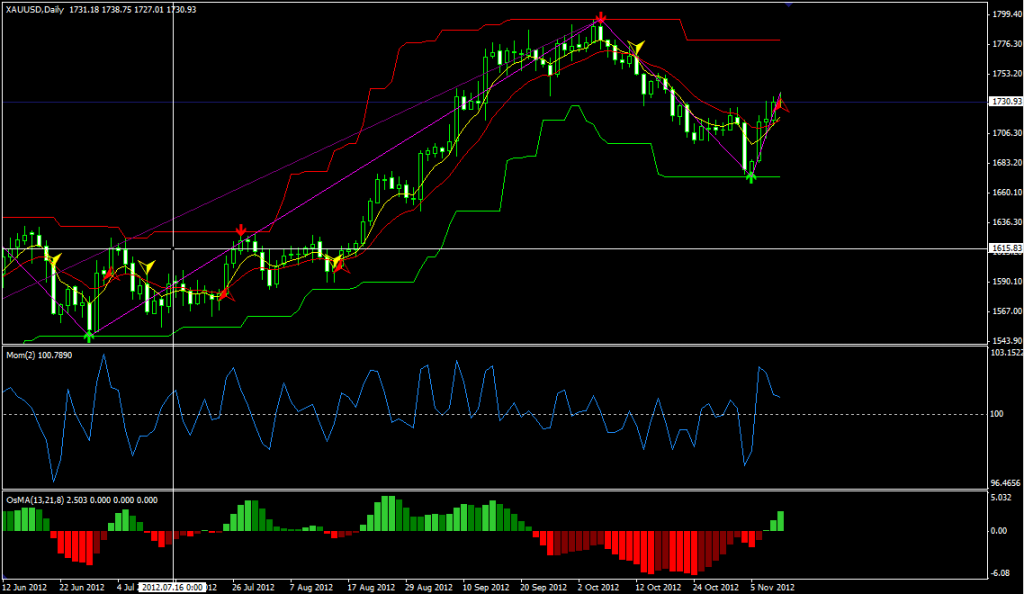Click price level 1753.20 on axis
This screenshot has width=1024, height=594.
1007,74
